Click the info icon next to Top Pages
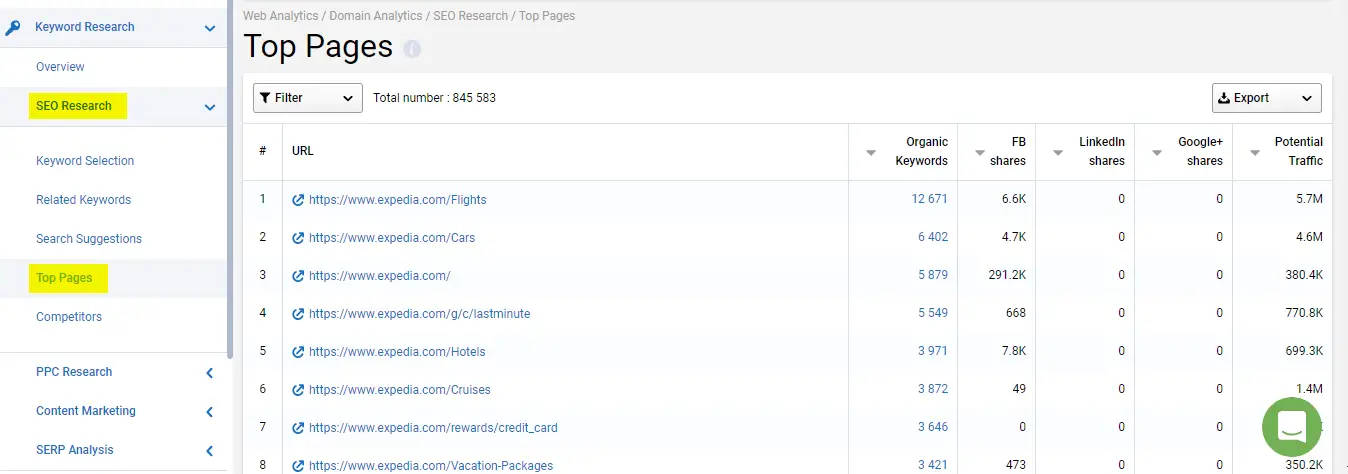This screenshot has height=474, width=1348. (x=412, y=48)
